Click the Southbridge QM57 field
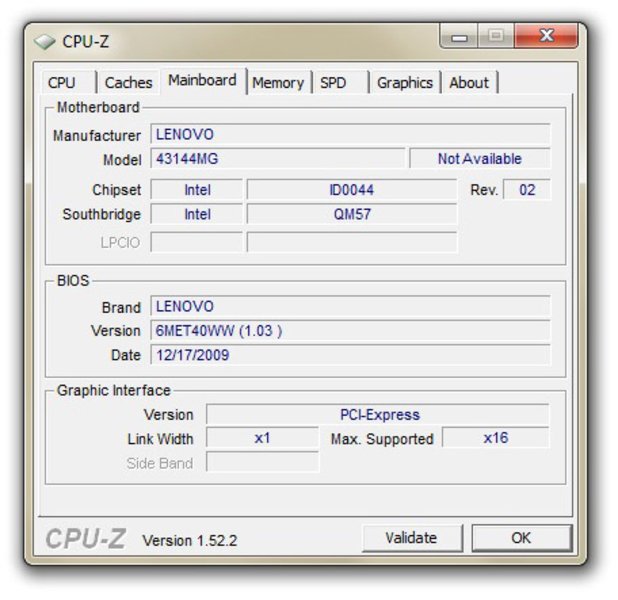This screenshot has width=618, height=600. tap(352, 214)
